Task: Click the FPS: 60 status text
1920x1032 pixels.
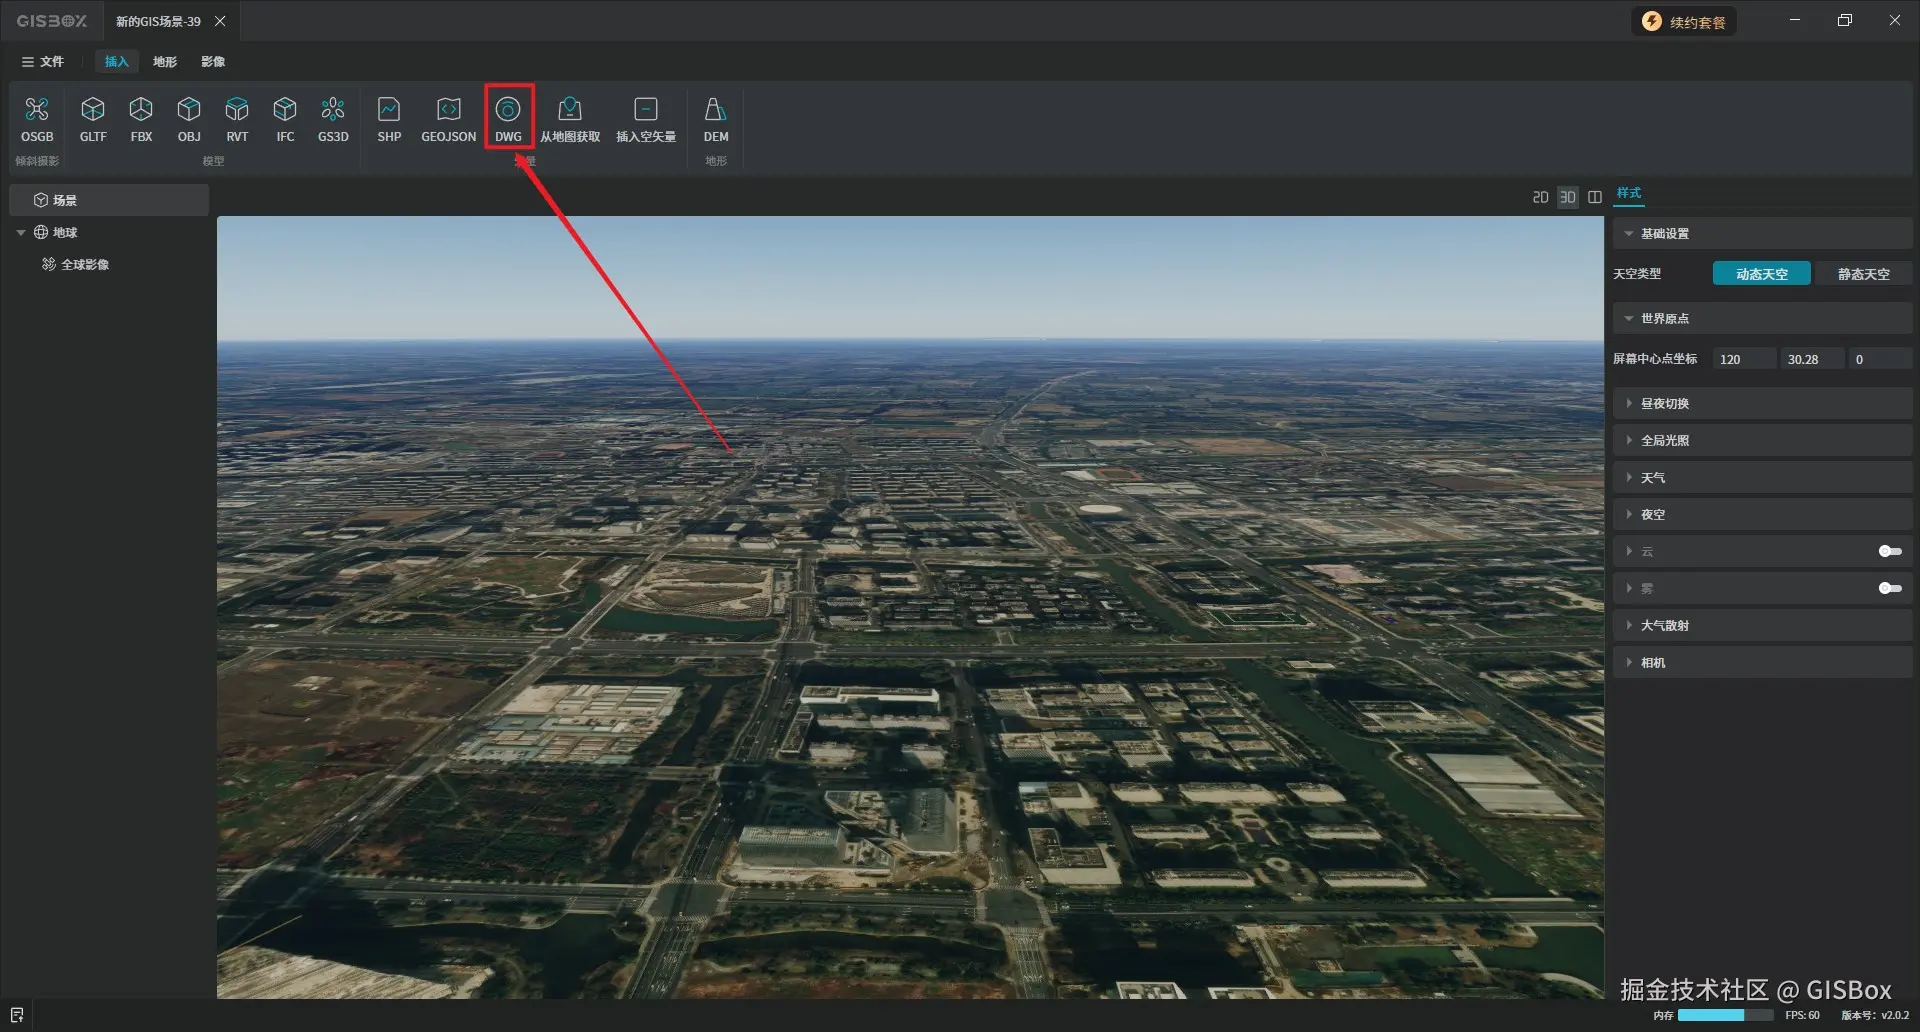Action: coord(1802,1015)
